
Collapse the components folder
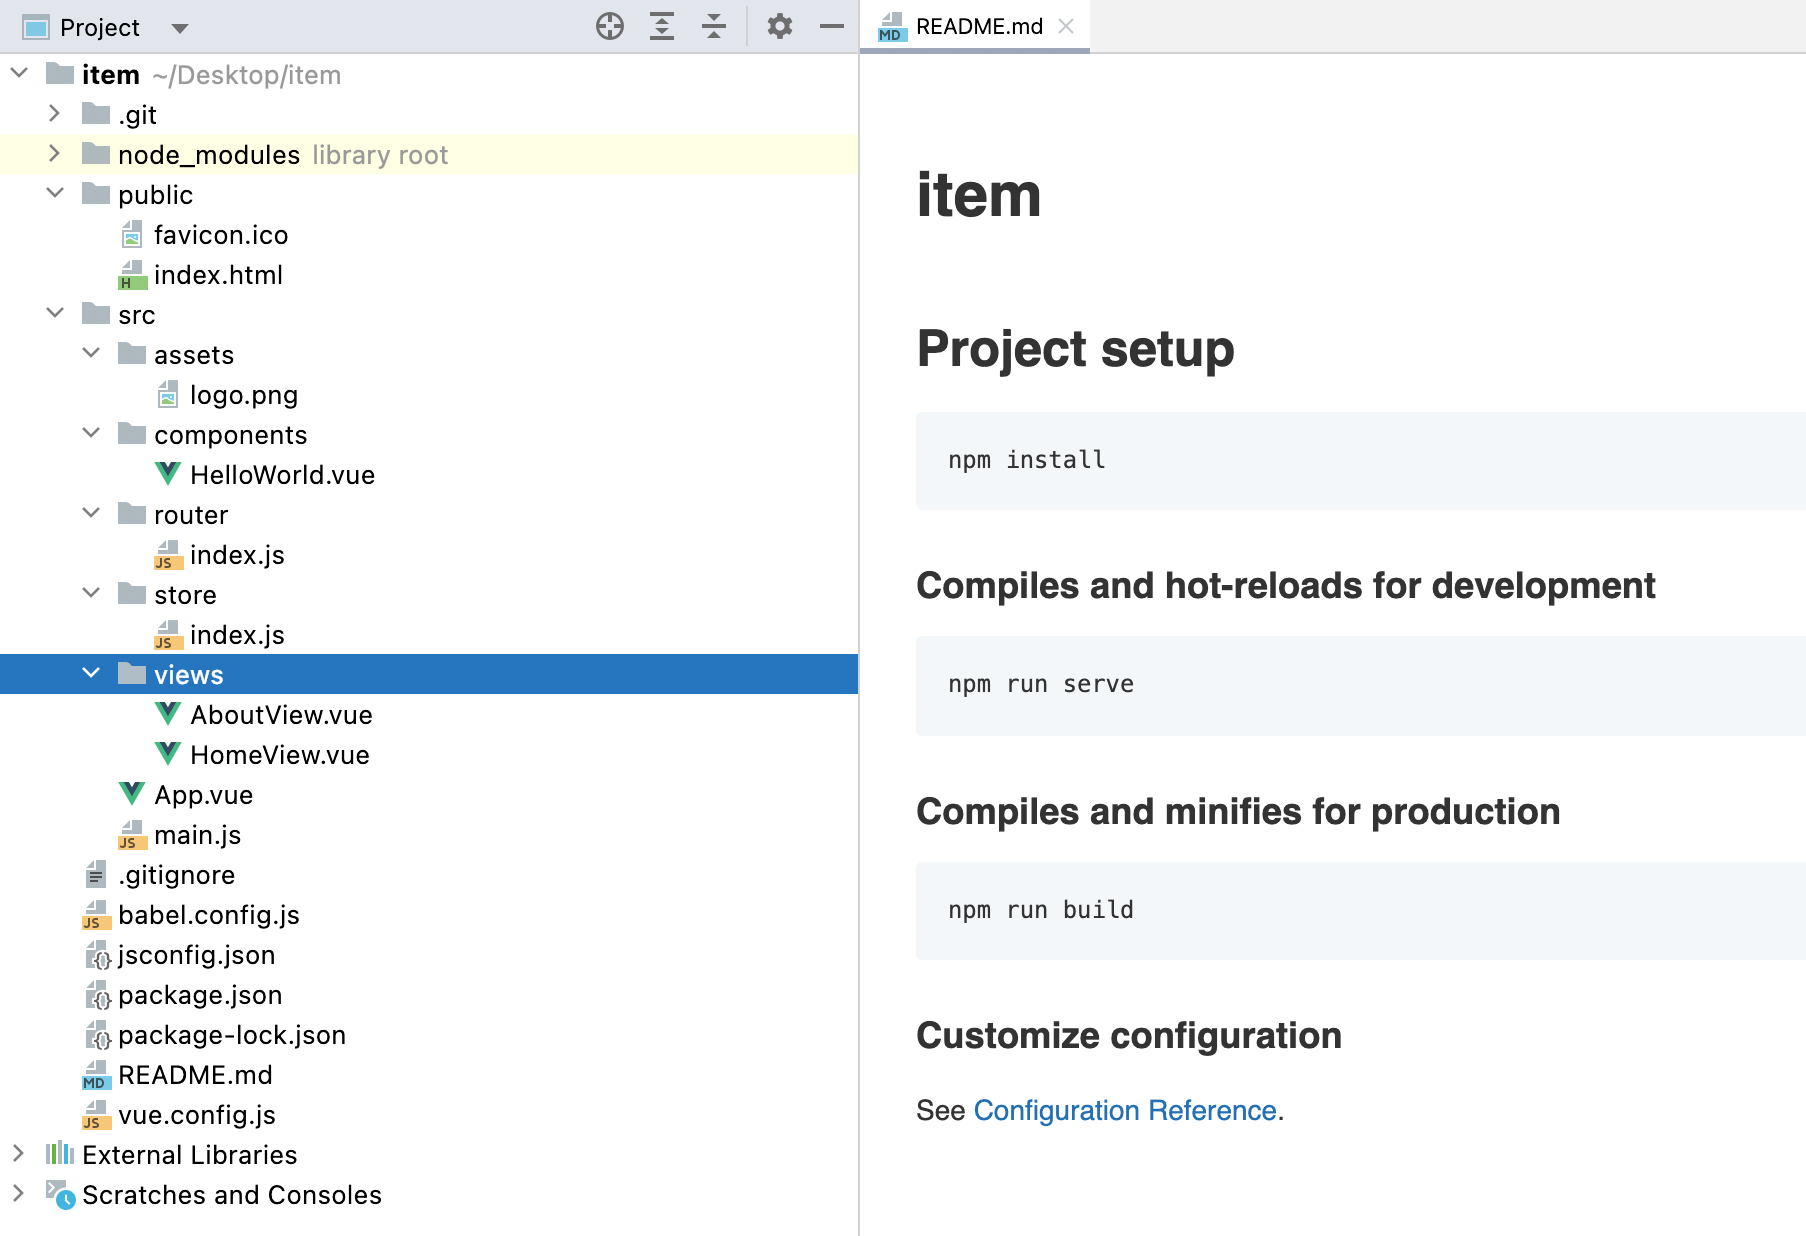click(x=91, y=433)
